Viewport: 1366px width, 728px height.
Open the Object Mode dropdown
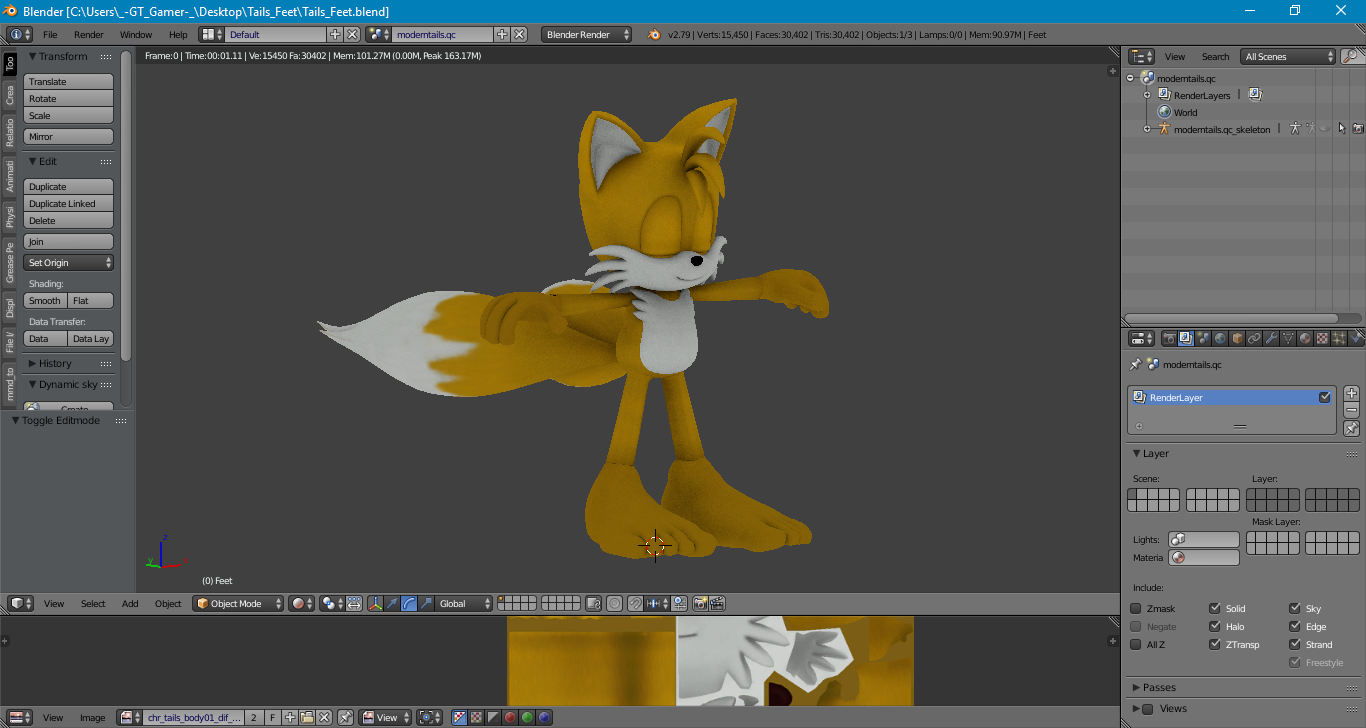pos(238,604)
